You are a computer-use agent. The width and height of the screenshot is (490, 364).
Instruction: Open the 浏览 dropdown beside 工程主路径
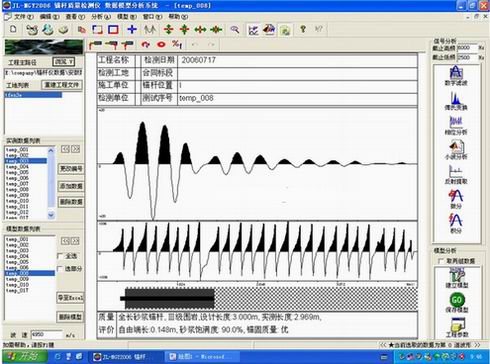64,62
